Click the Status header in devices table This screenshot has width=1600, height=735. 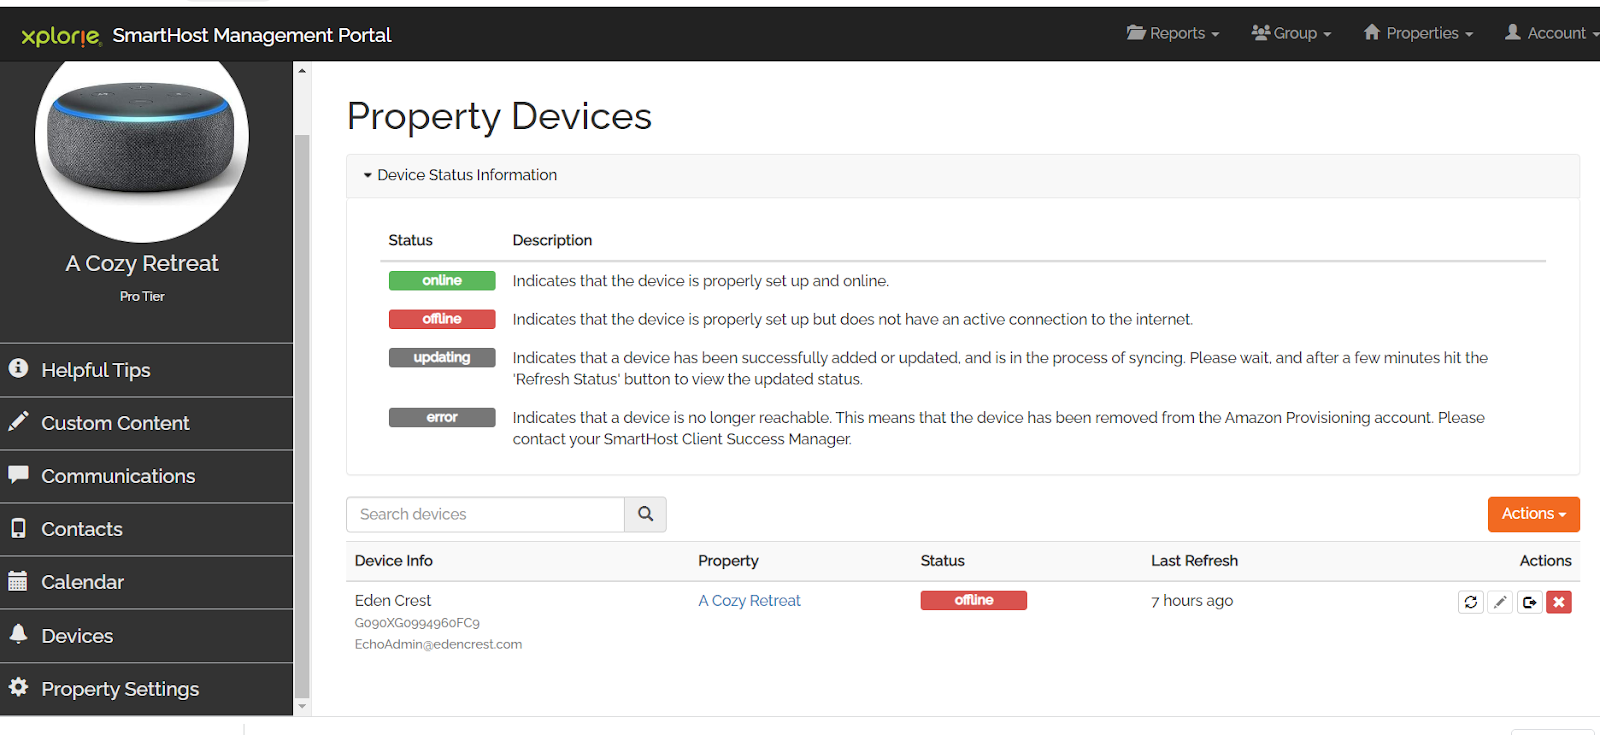[x=943, y=561]
